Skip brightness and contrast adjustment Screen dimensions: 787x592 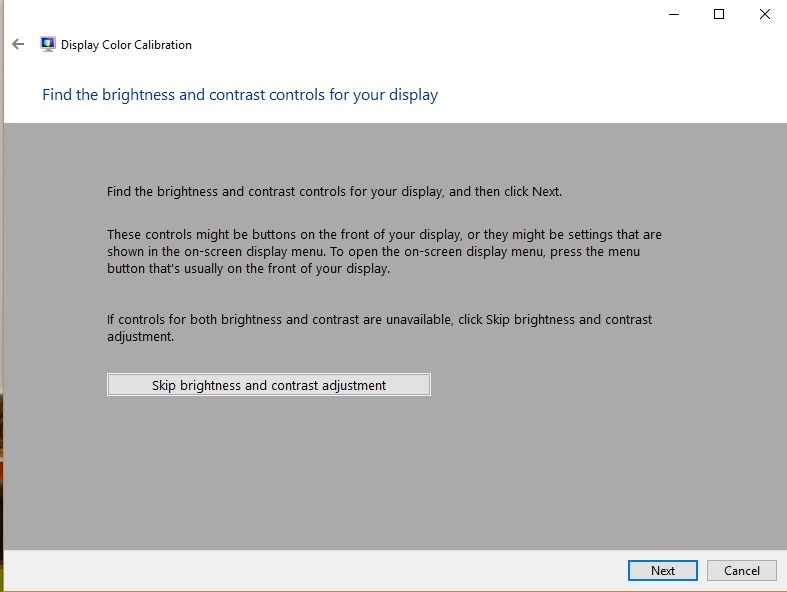click(x=269, y=385)
